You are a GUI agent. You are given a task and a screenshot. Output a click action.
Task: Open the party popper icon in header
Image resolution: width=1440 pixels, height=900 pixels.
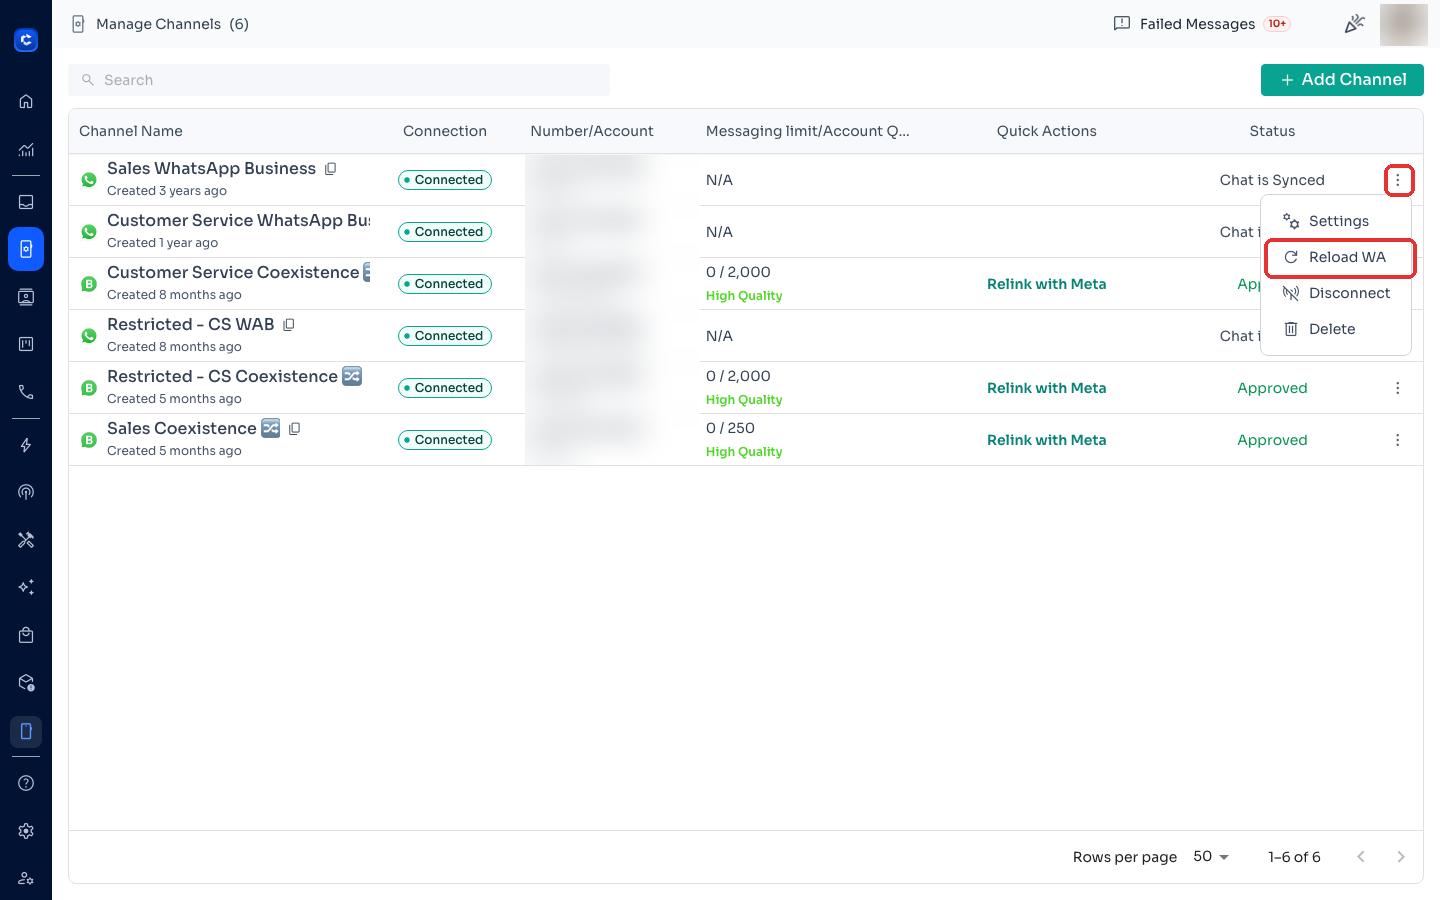(1354, 23)
